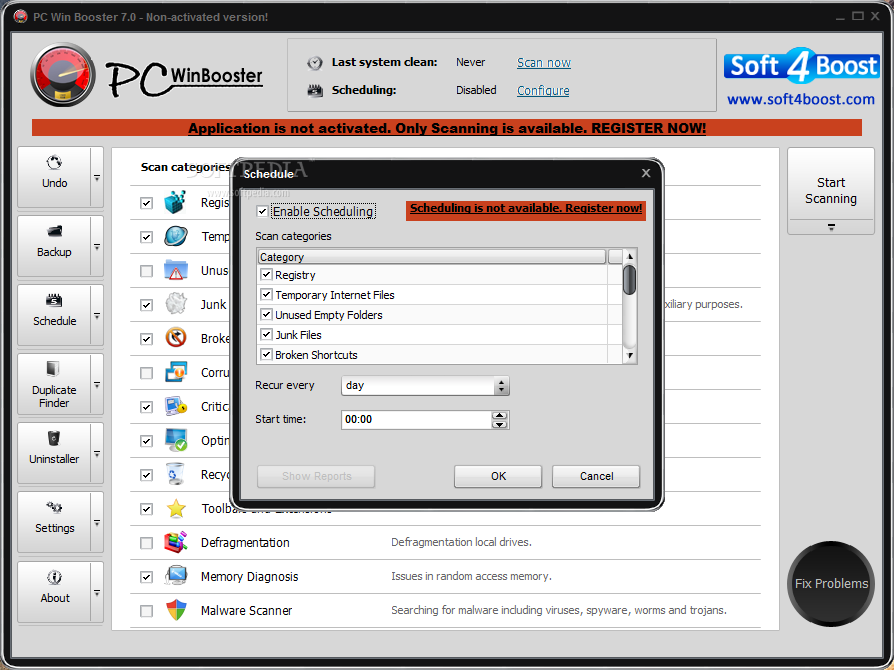Image resolution: width=894 pixels, height=670 pixels.
Task: Uncheck Temporary Internet Files in schedule list
Action: pos(266,295)
